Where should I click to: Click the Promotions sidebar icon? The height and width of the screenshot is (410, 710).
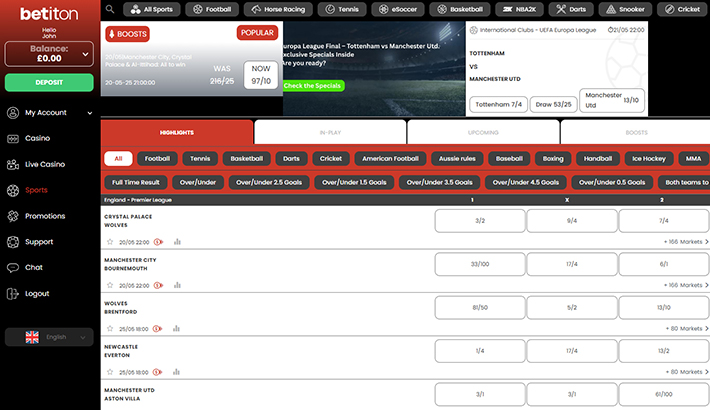(13, 216)
